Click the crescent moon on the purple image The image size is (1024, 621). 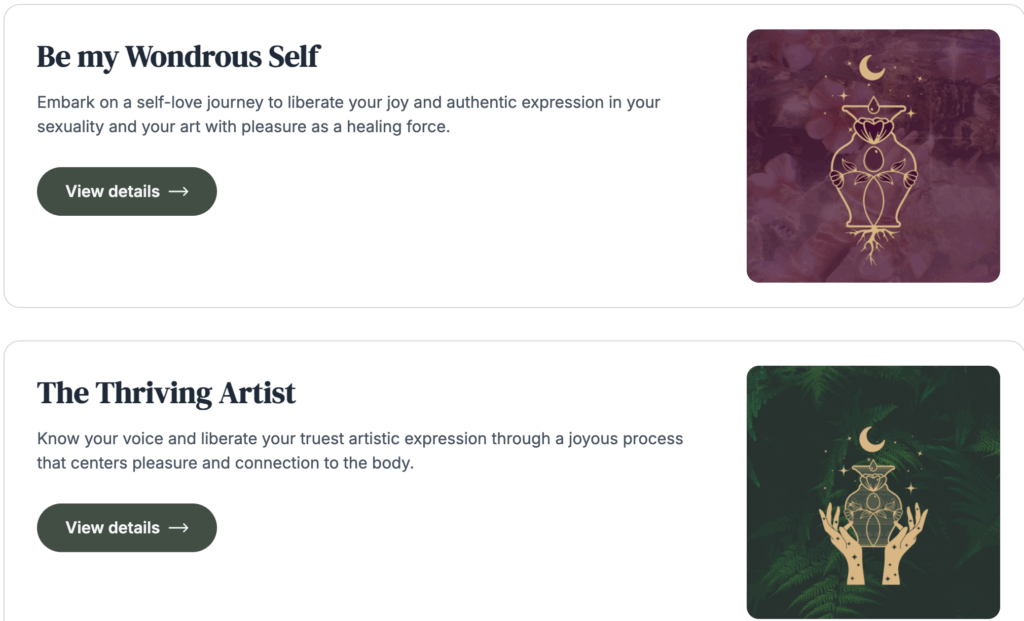(x=872, y=68)
